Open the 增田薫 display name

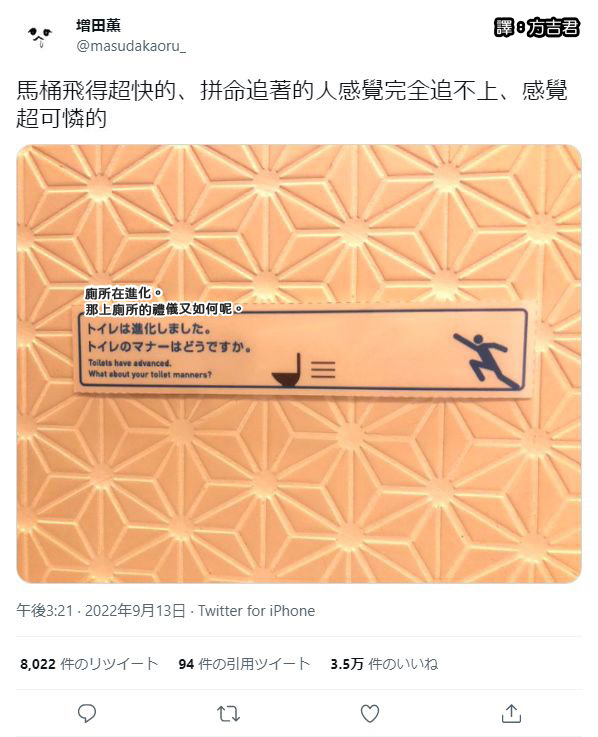tap(98, 26)
